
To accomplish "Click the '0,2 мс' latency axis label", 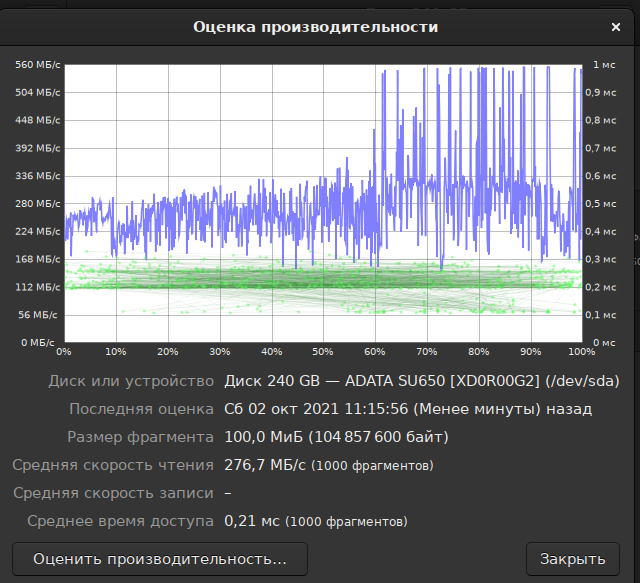I will 600,287.
